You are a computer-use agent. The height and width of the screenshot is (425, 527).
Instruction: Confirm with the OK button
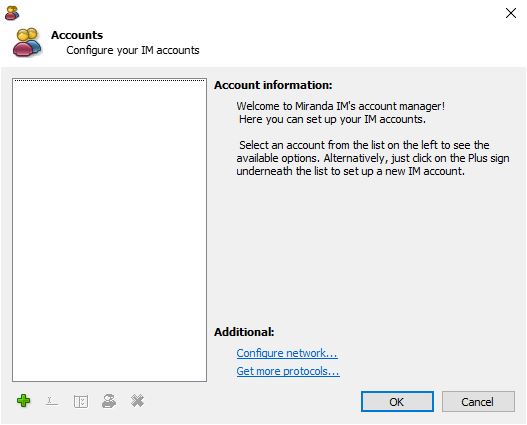point(397,401)
